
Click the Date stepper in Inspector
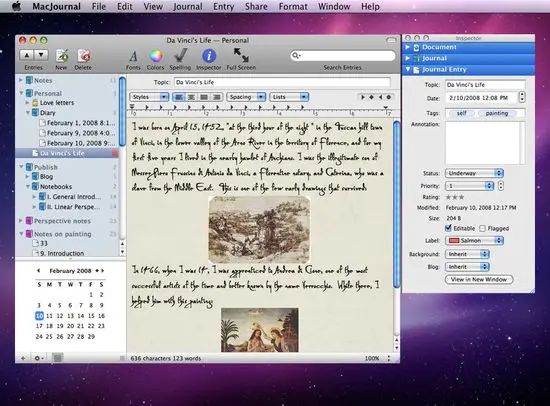tap(522, 97)
